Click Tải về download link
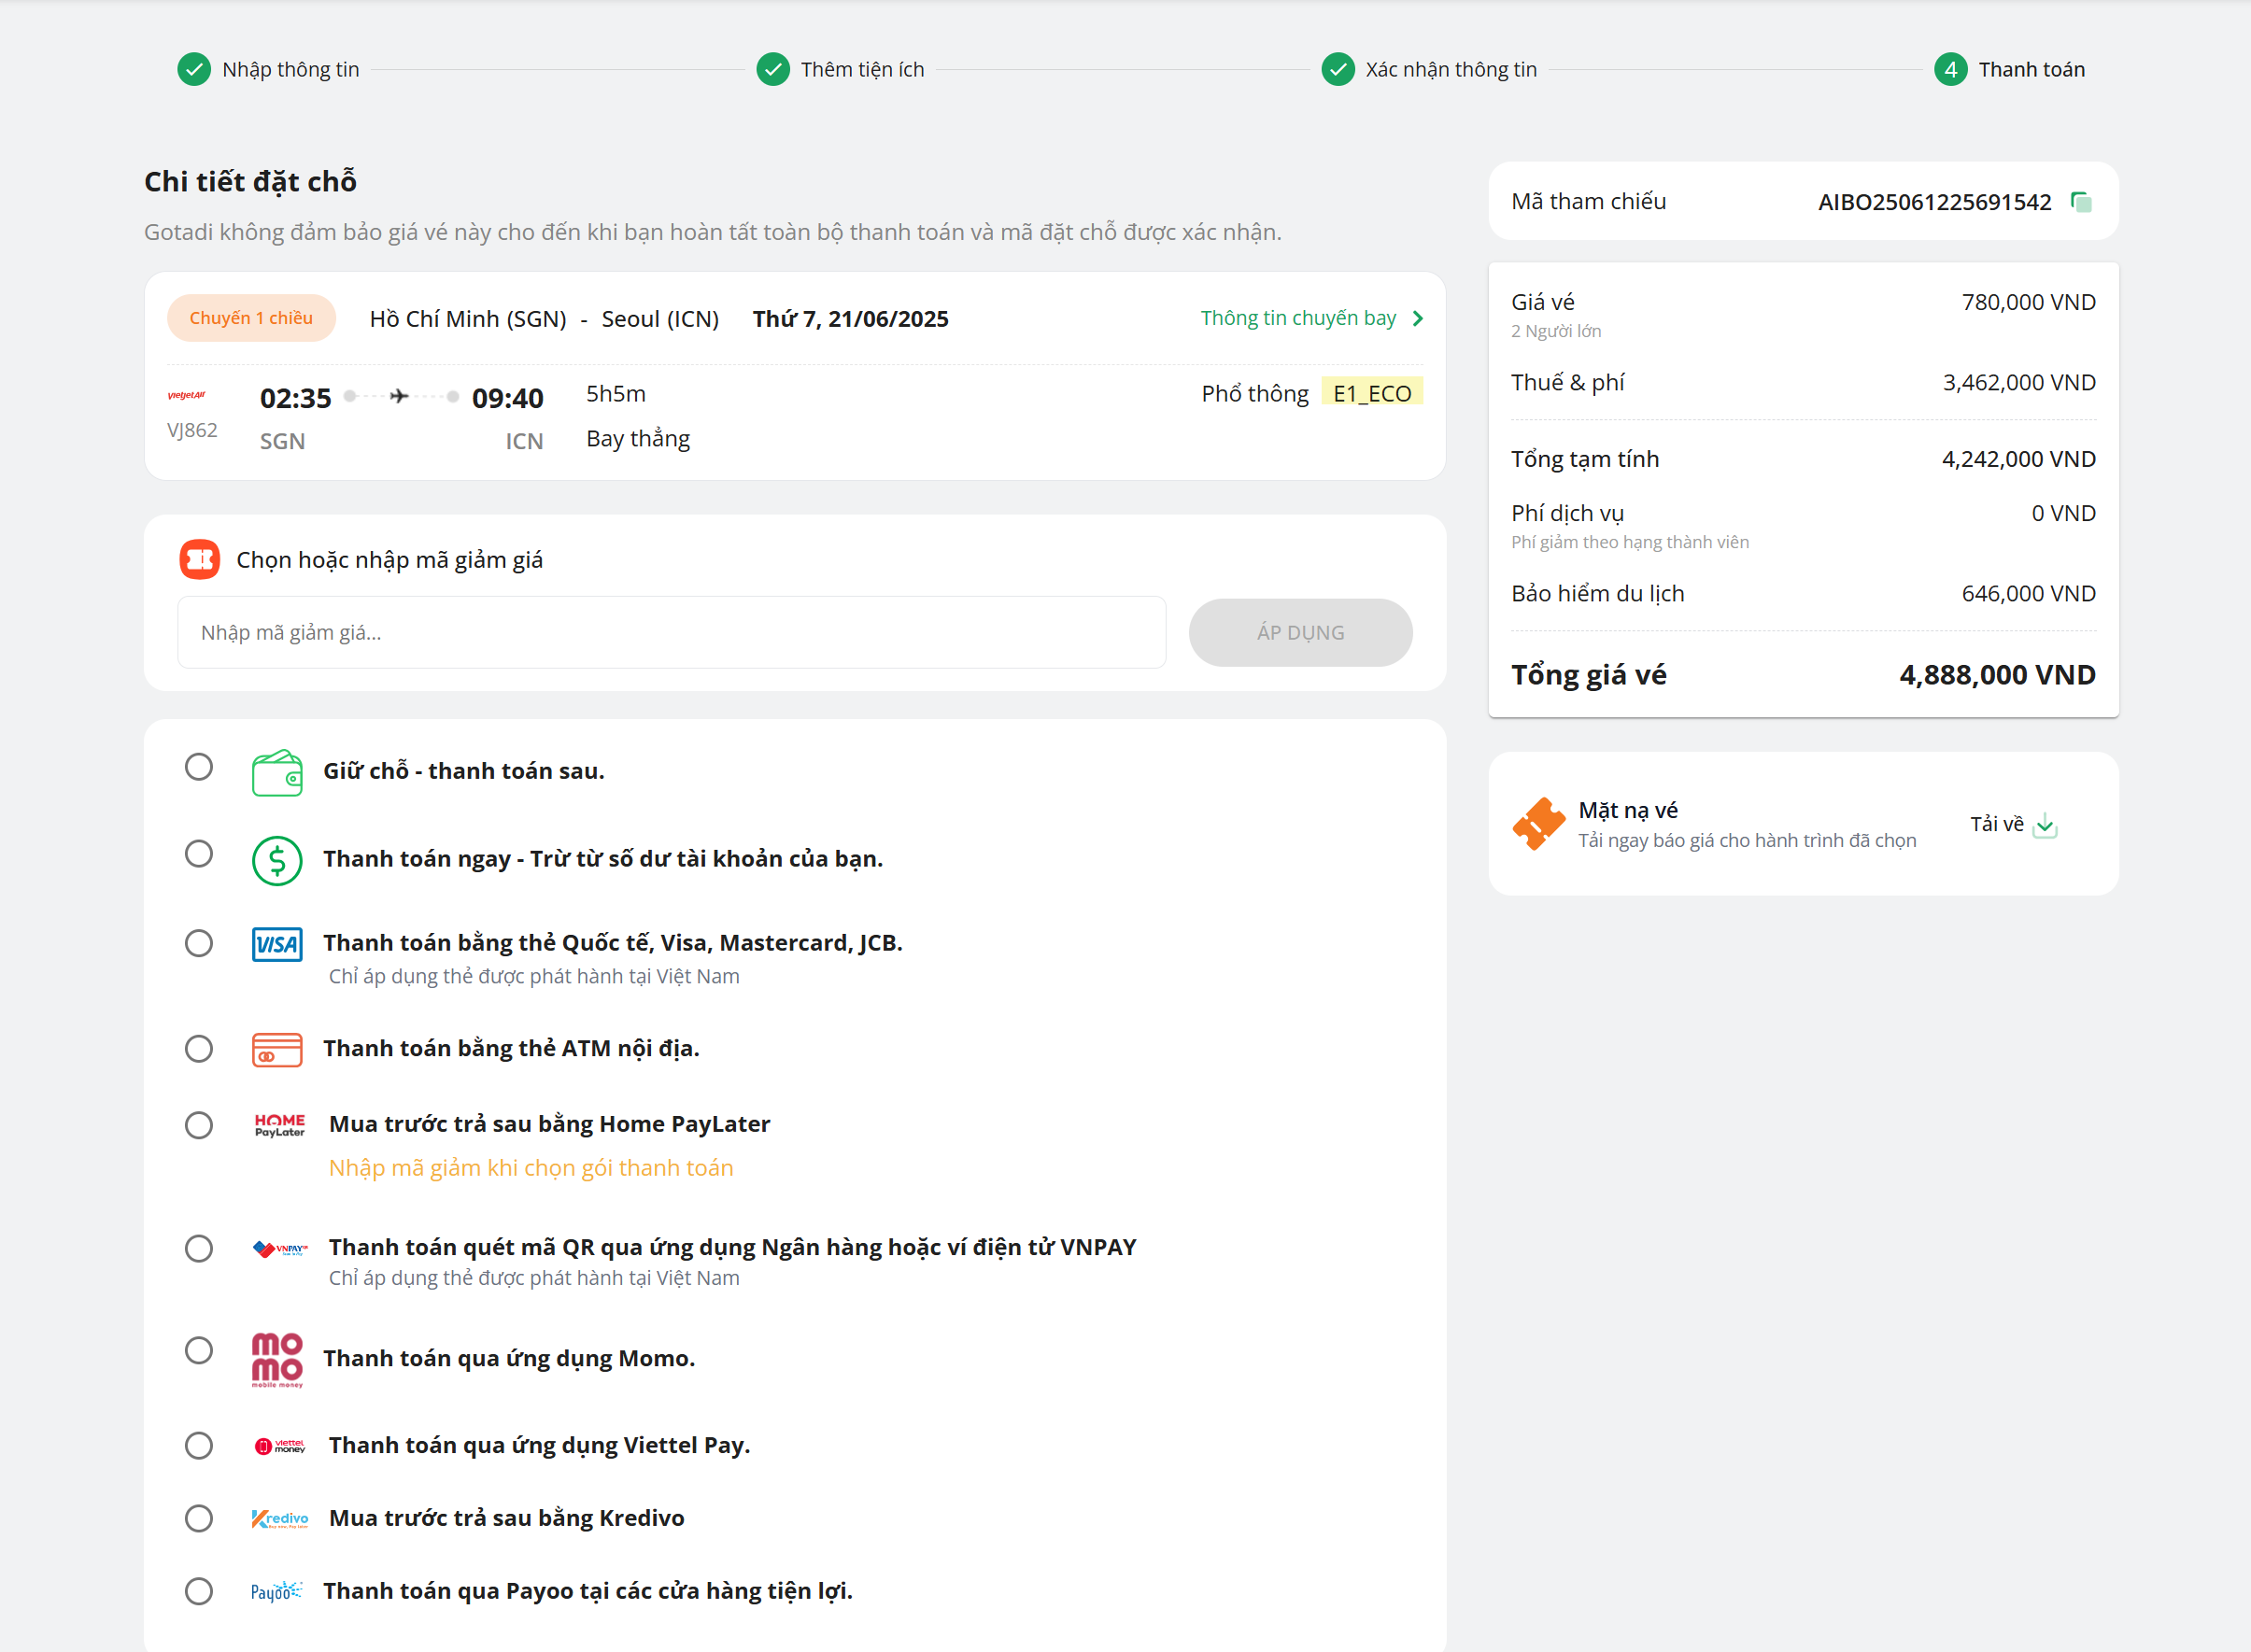Screen dimensions: 2251x1652 coord(1996,824)
